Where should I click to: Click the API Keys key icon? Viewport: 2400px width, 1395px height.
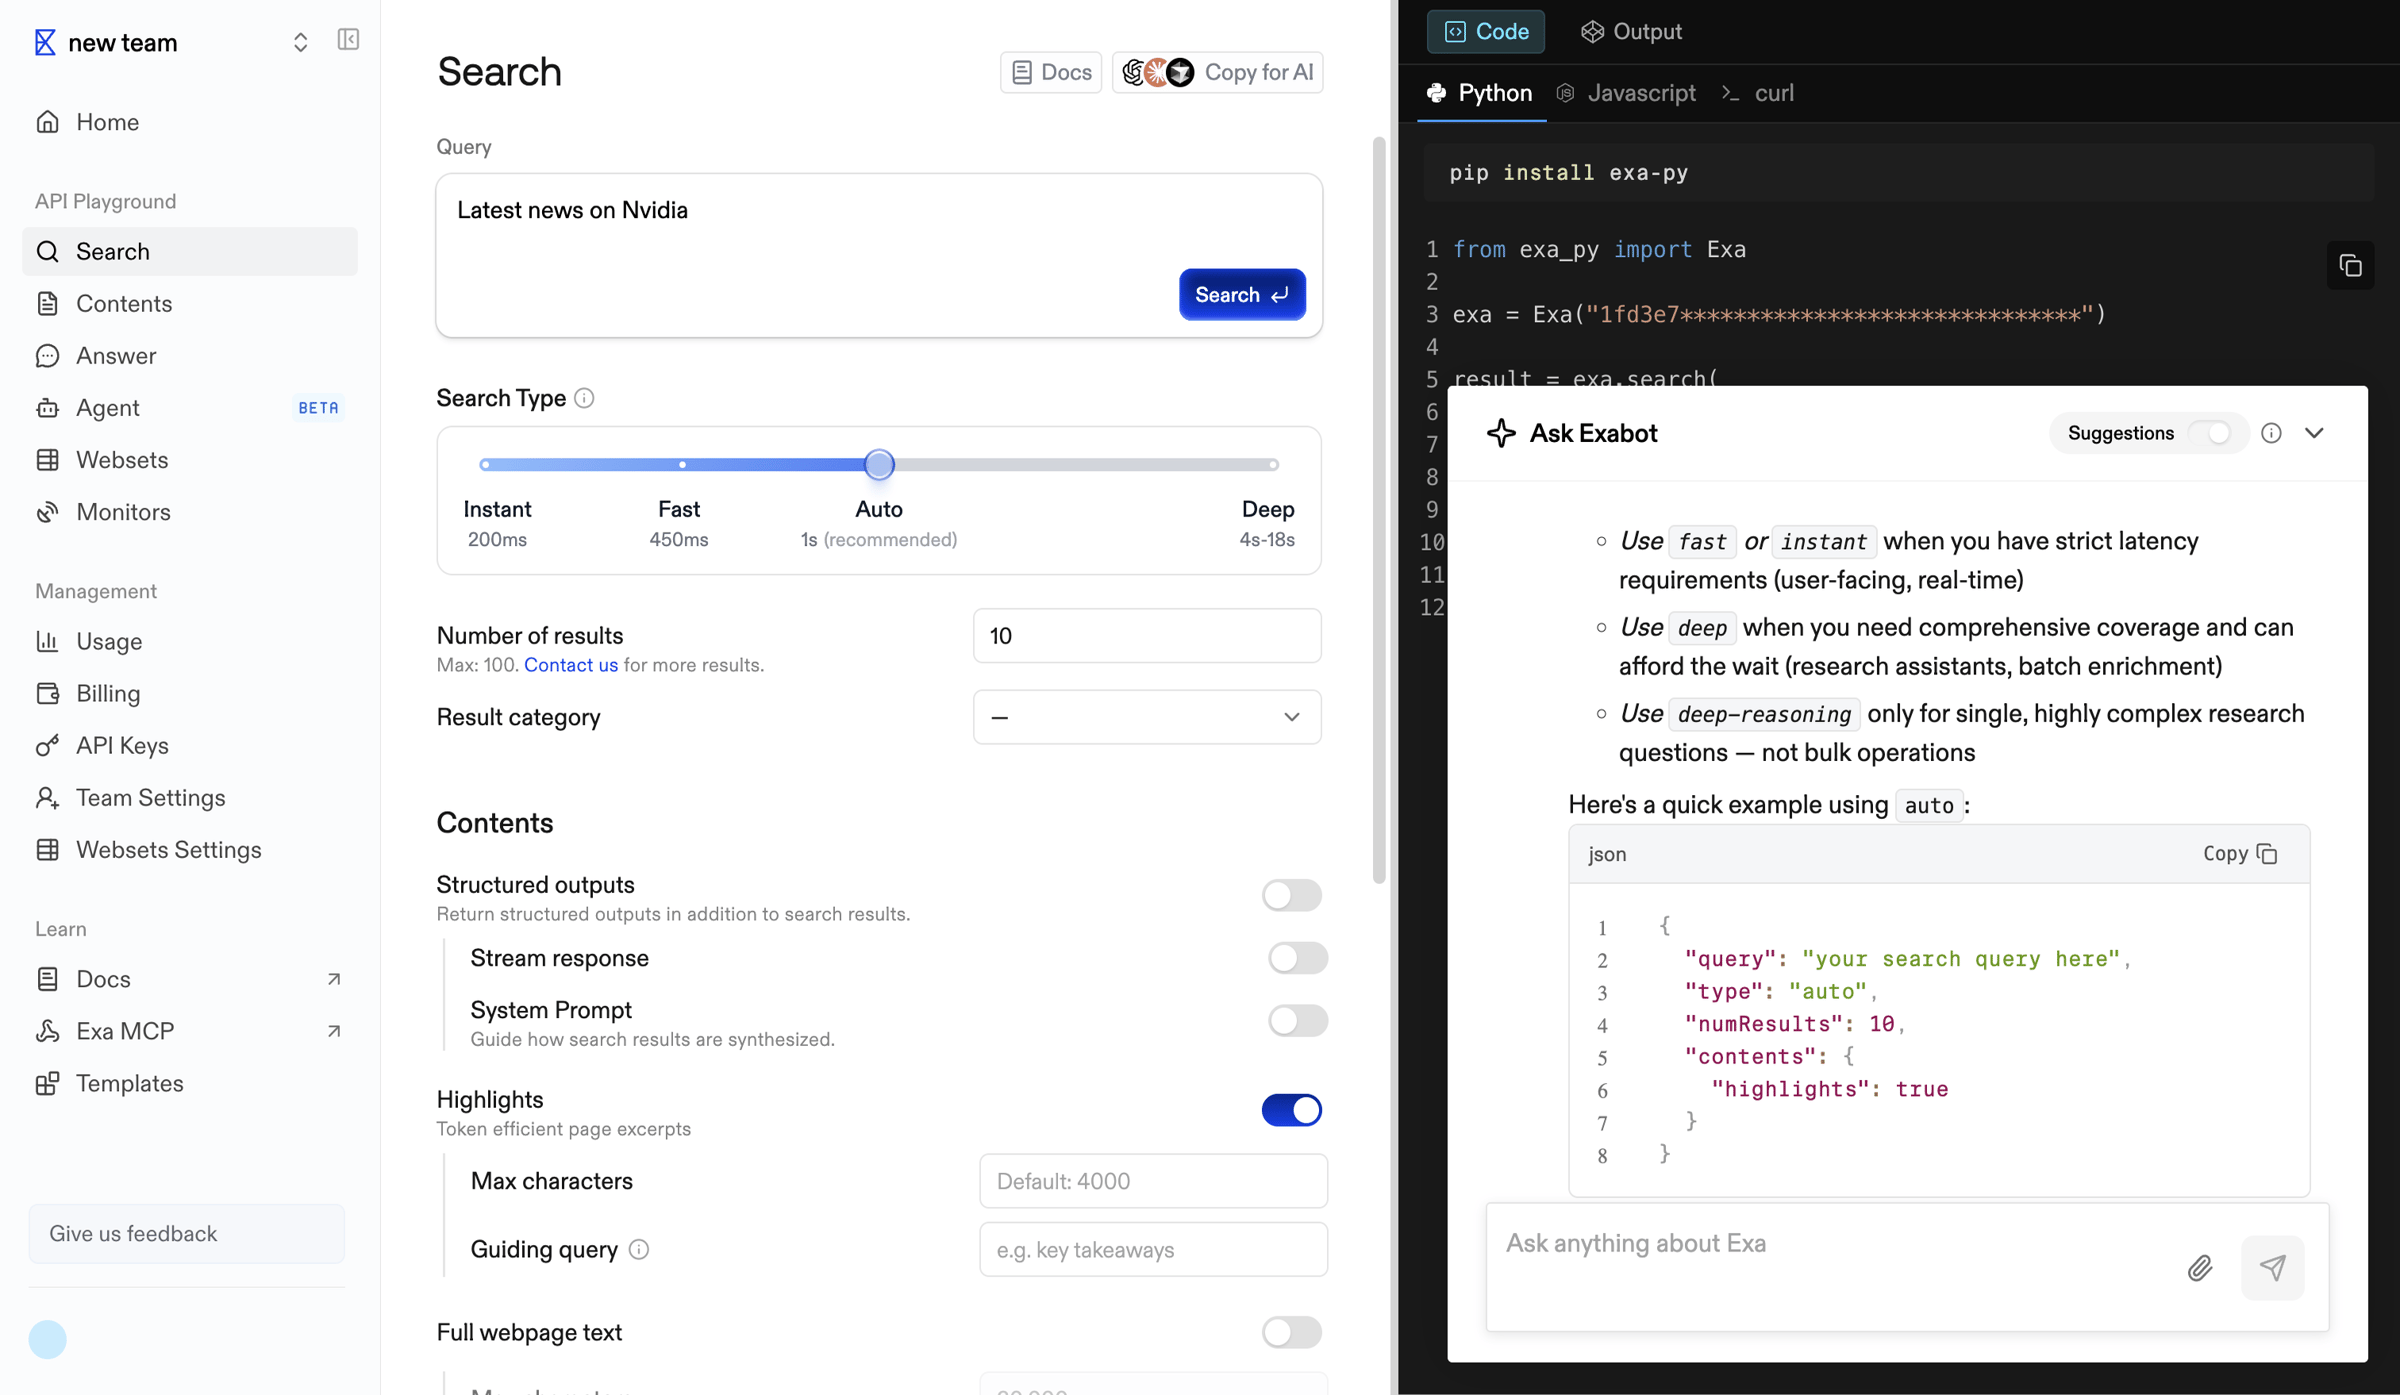(47, 746)
